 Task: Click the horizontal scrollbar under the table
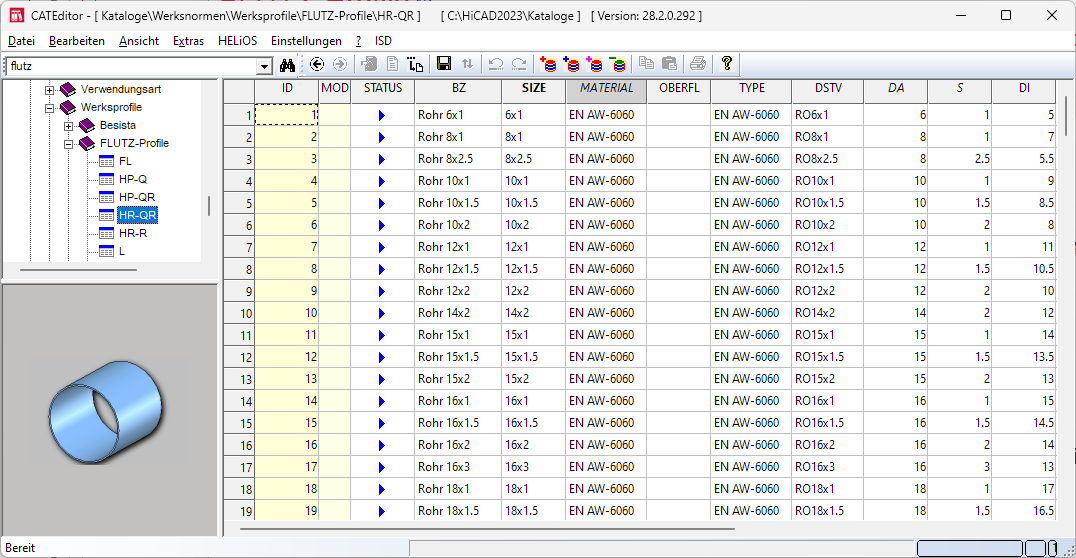[480, 528]
